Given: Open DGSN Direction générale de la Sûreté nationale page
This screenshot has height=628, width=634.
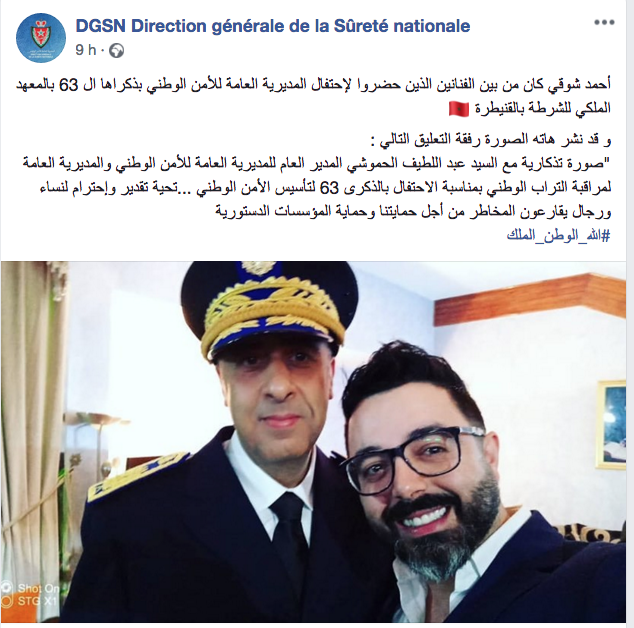Looking at the screenshot, I should click(273, 26).
